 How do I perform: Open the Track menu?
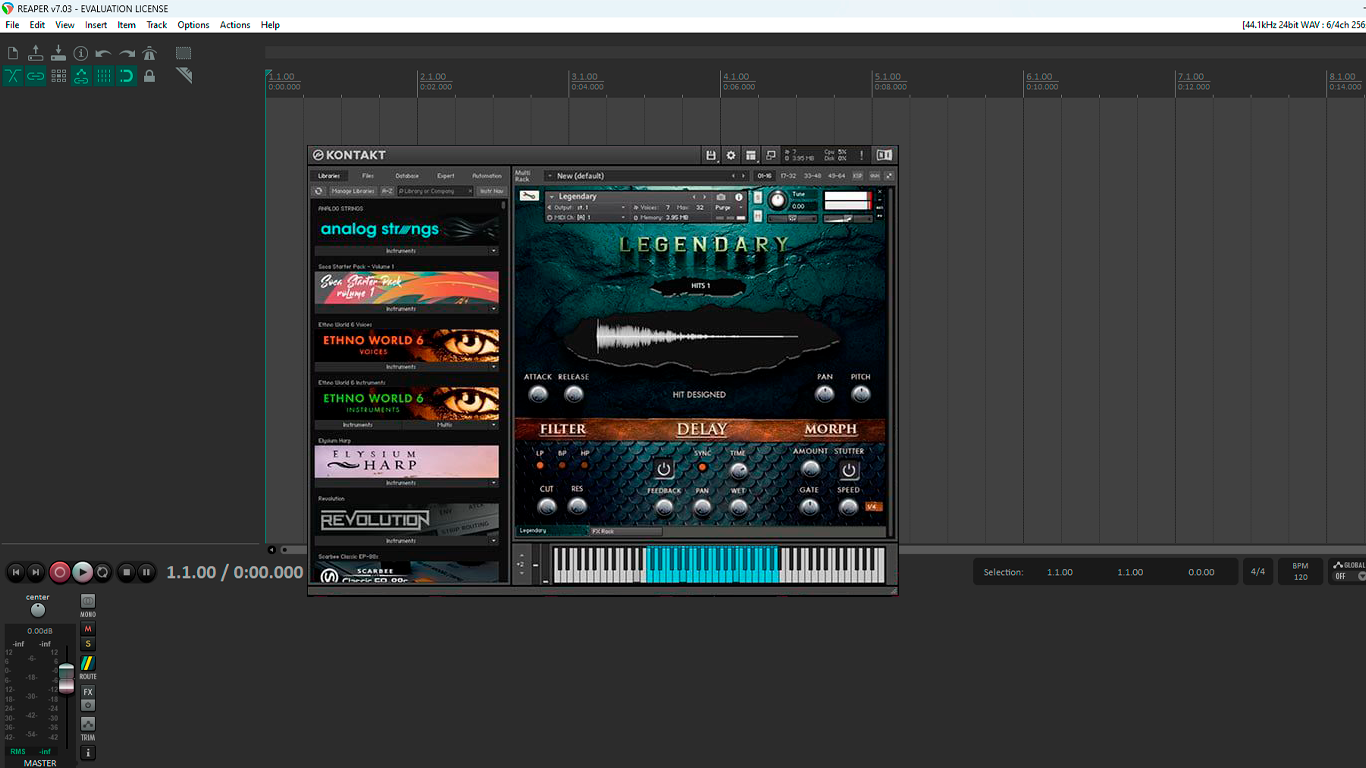point(157,25)
